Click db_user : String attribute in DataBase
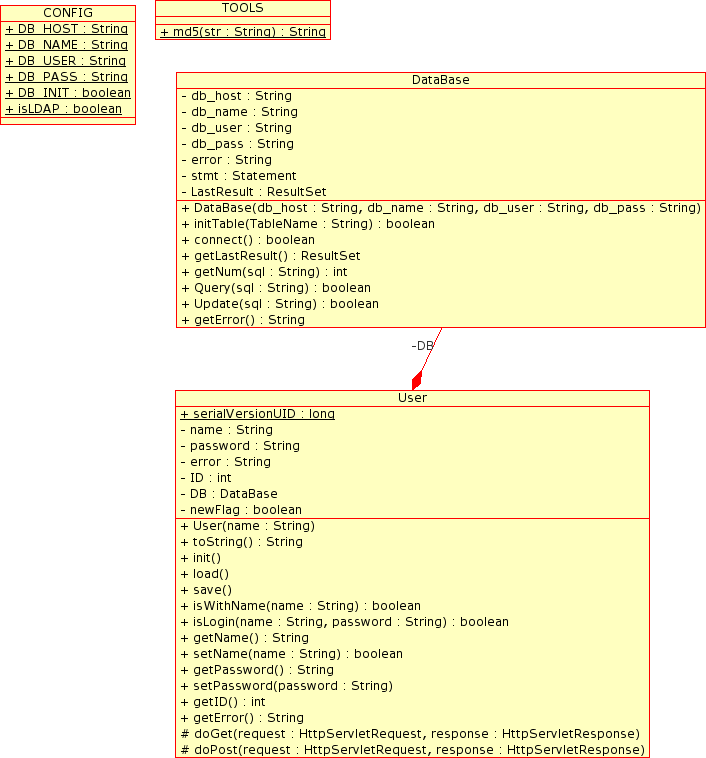 click(236, 128)
